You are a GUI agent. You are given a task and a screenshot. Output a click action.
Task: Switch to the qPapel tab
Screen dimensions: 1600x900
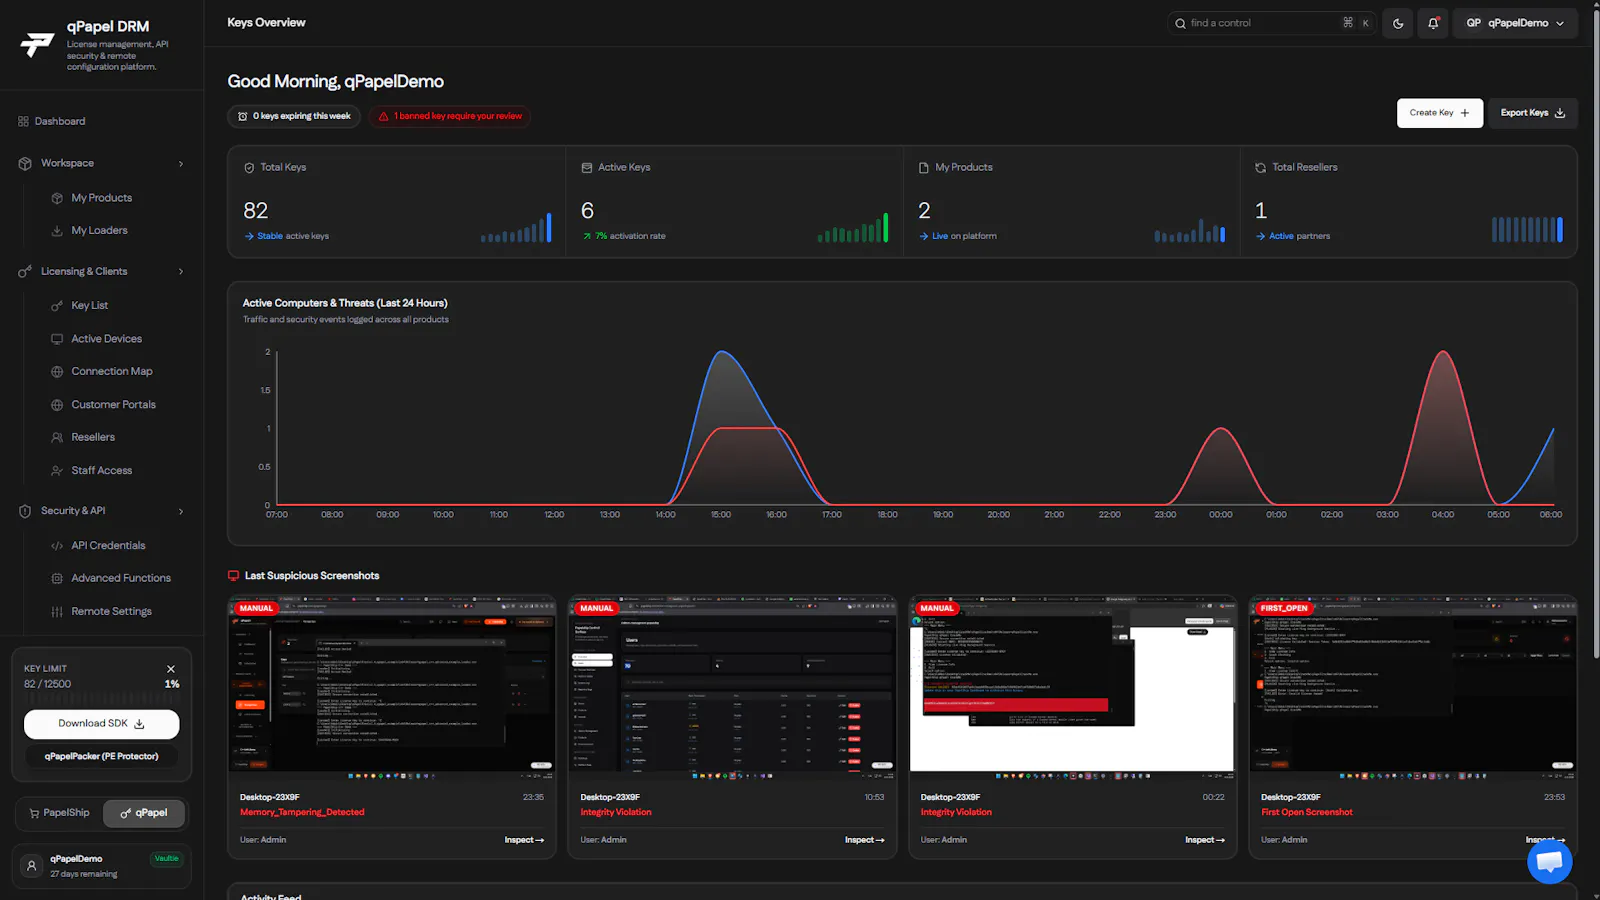point(144,813)
